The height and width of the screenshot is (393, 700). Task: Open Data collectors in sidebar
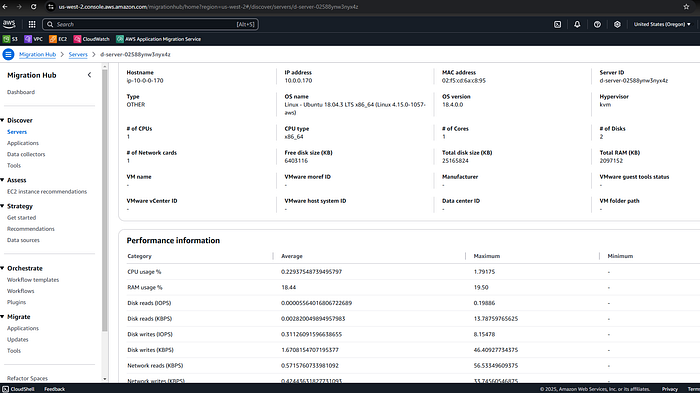26,154
